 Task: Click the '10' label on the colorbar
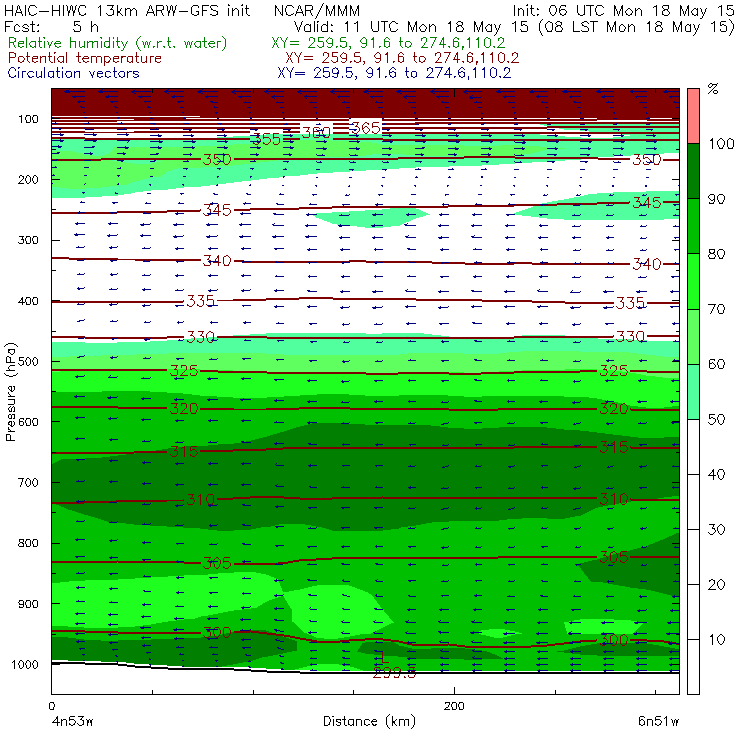click(717, 639)
